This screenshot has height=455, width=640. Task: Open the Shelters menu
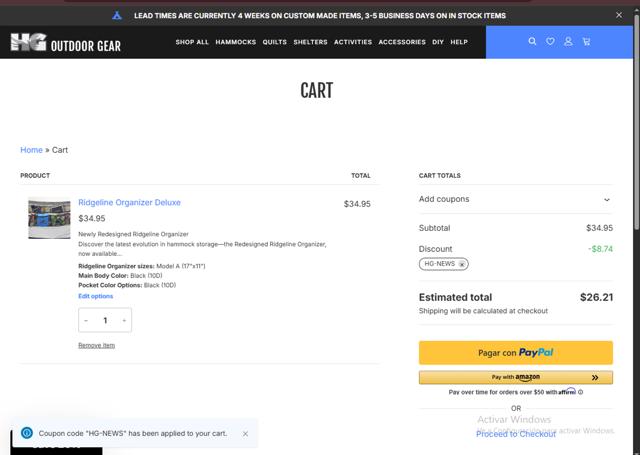click(310, 42)
